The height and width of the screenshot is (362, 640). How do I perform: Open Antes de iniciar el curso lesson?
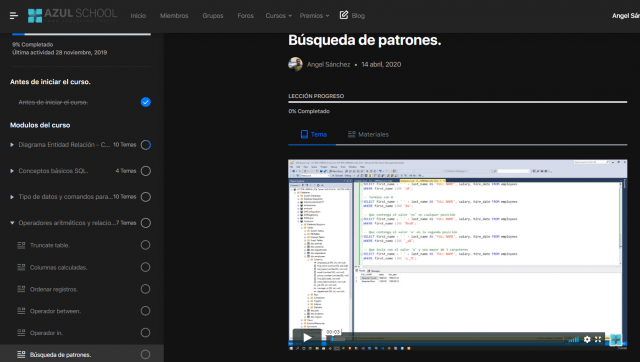pyautogui.click(x=53, y=102)
